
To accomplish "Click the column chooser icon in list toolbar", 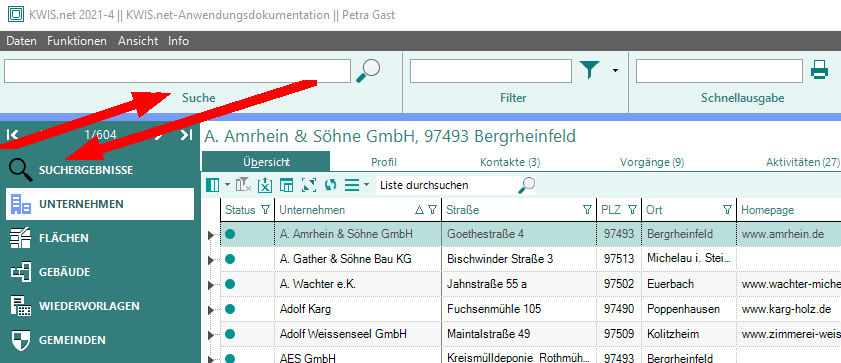I will coord(213,185).
